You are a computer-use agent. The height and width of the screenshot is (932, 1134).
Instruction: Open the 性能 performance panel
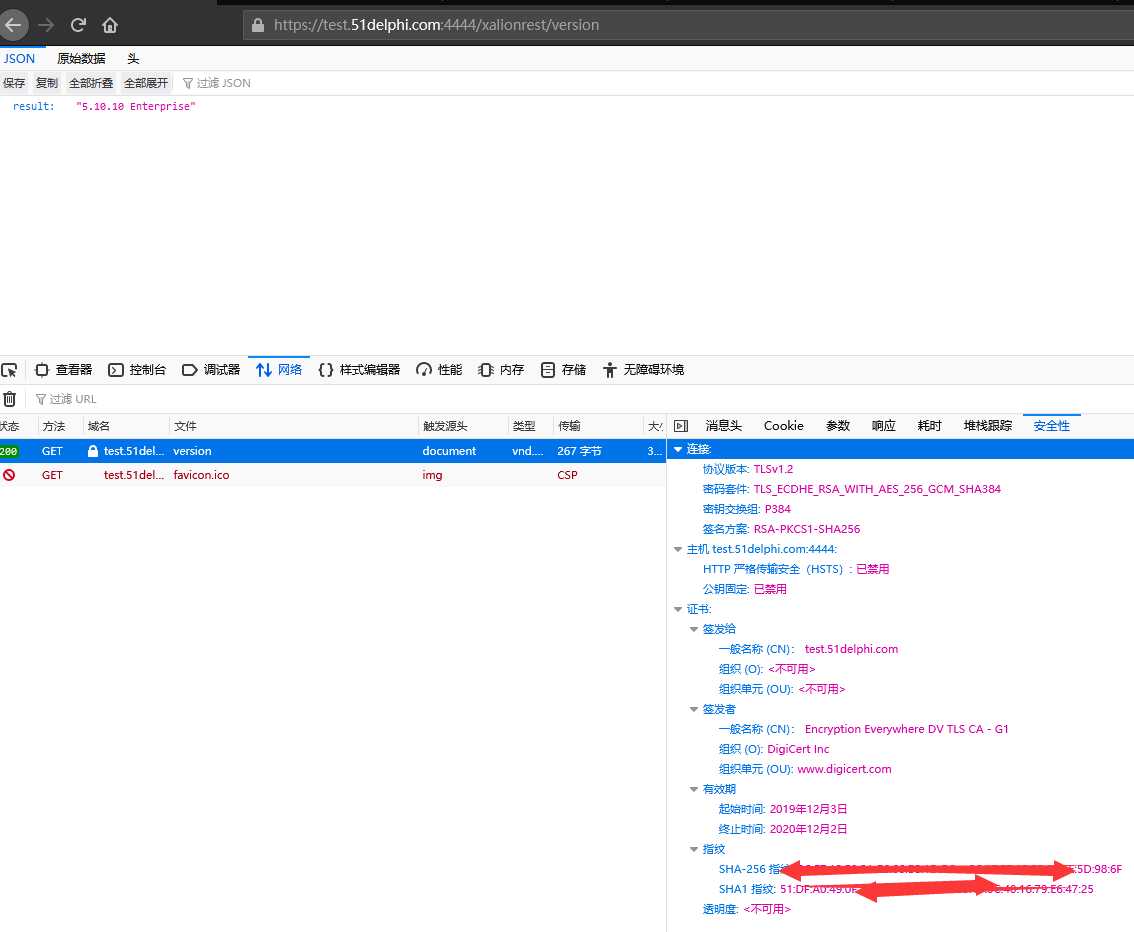coord(439,370)
